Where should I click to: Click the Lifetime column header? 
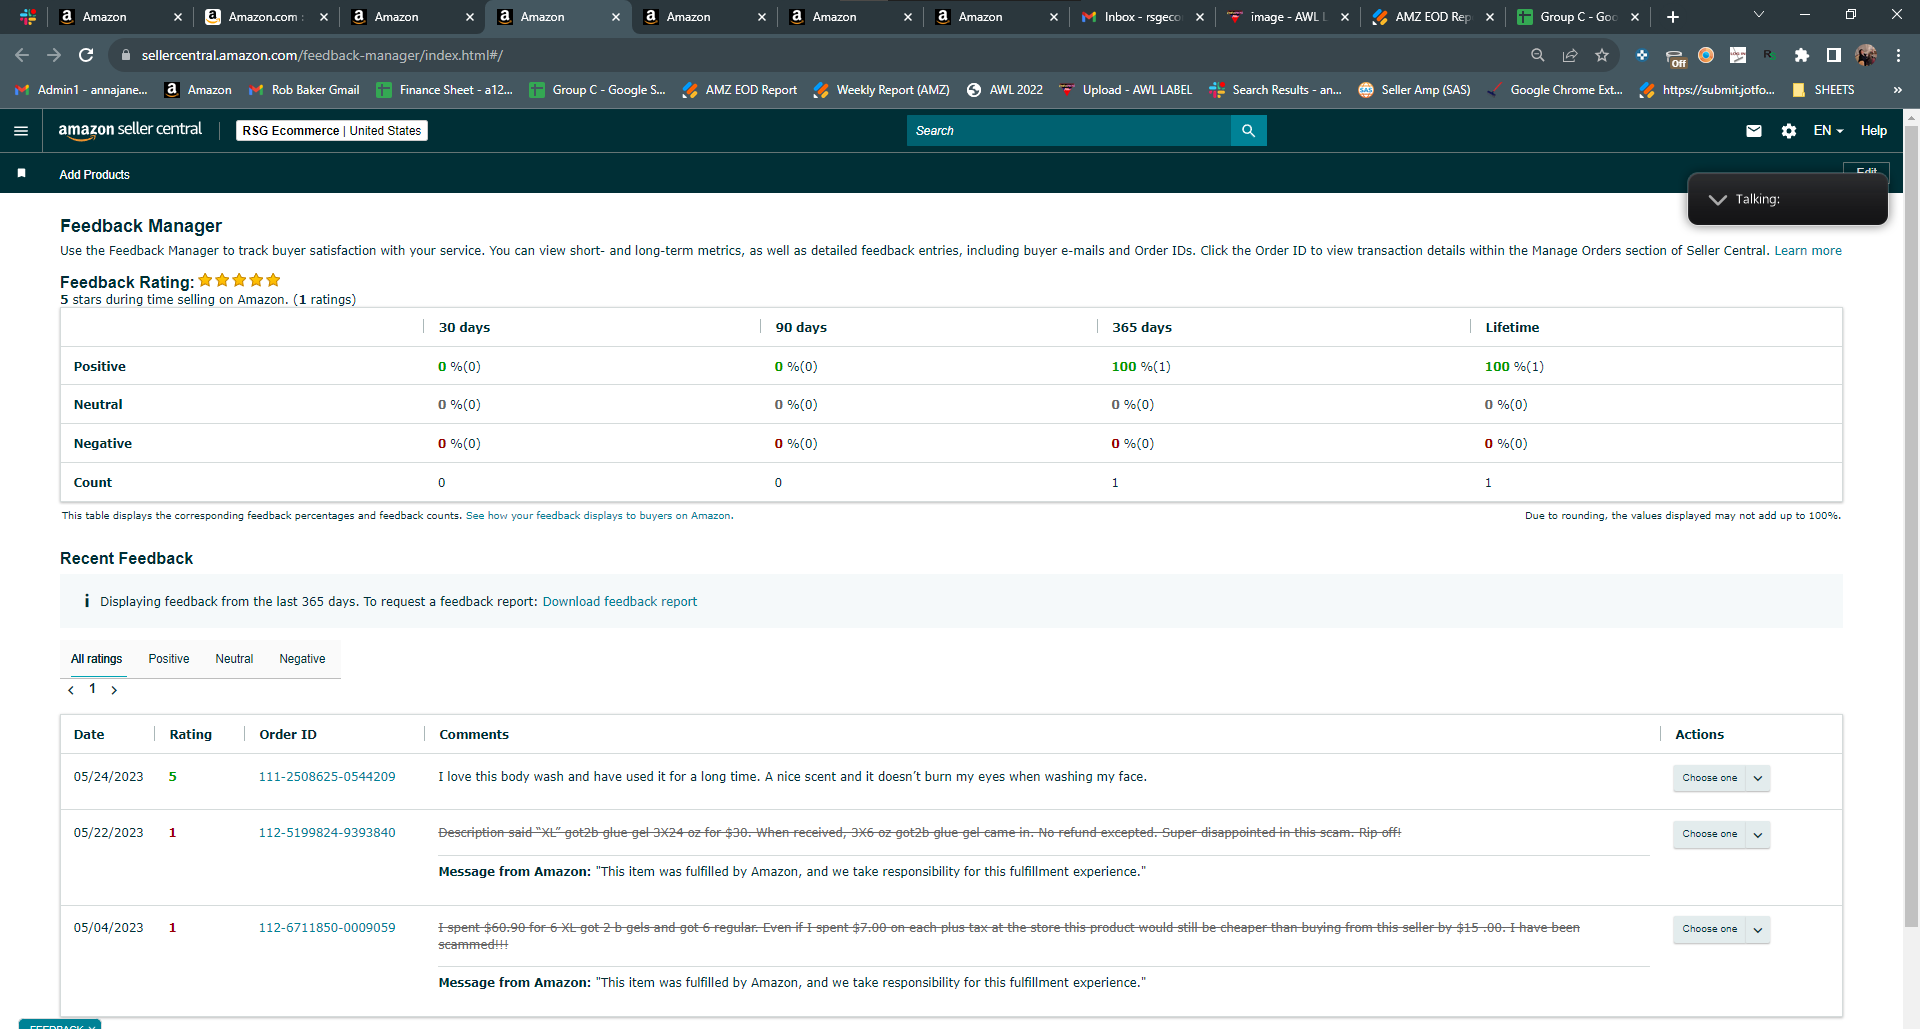[1512, 328]
